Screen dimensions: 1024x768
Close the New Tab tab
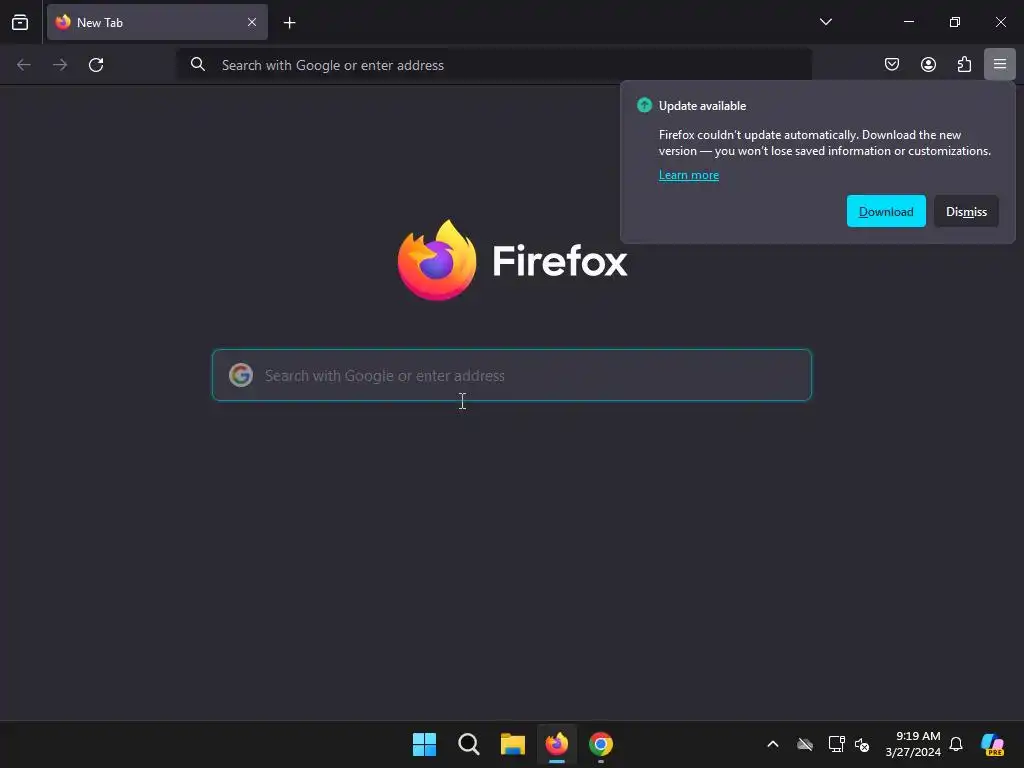click(251, 22)
